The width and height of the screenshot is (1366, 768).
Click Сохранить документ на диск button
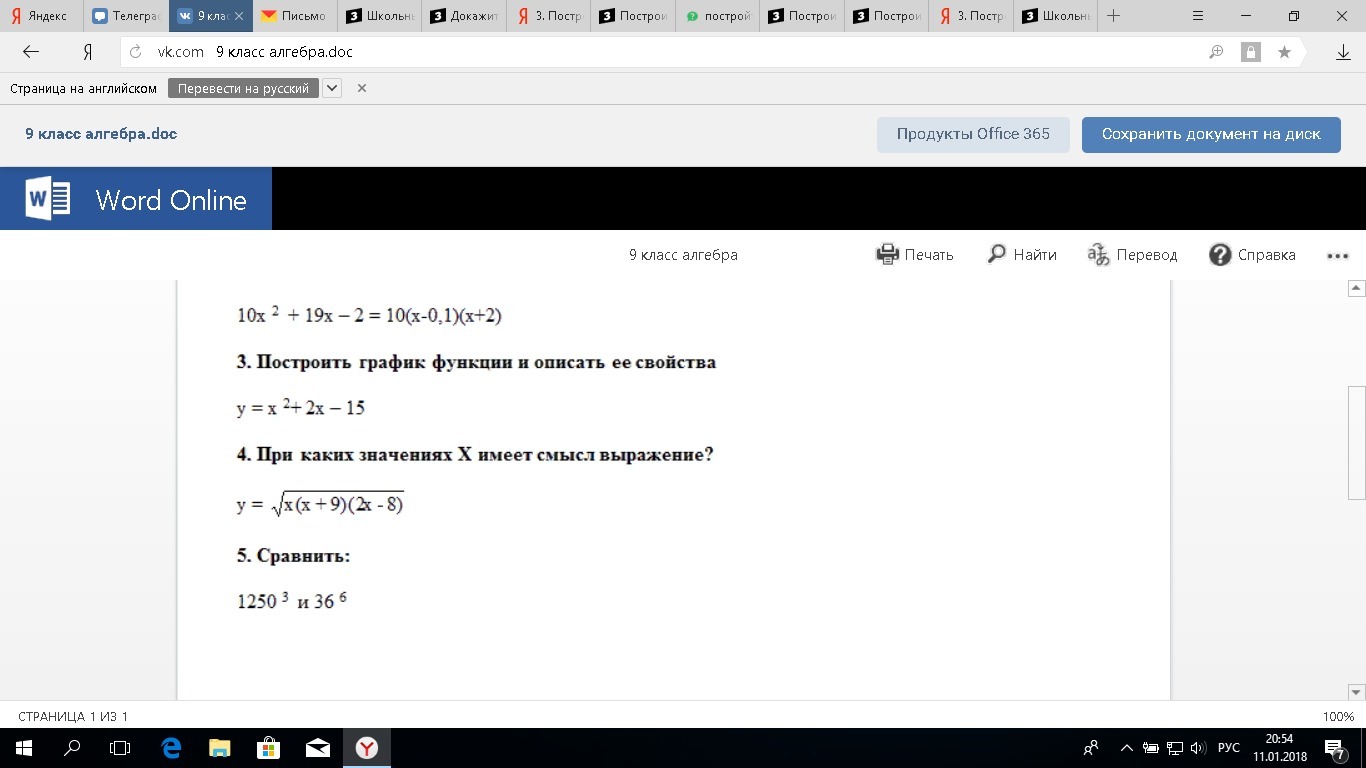(x=1210, y=134)
